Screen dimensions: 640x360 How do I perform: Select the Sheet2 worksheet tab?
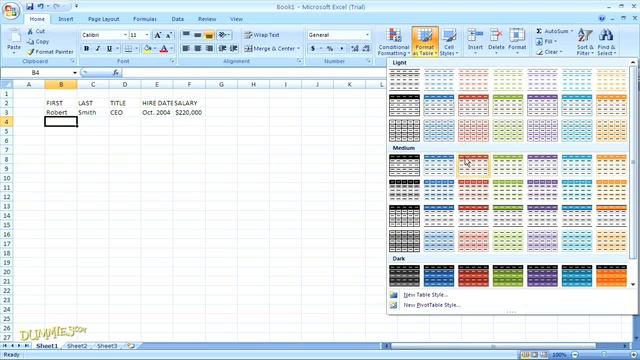tap(77, 346)
